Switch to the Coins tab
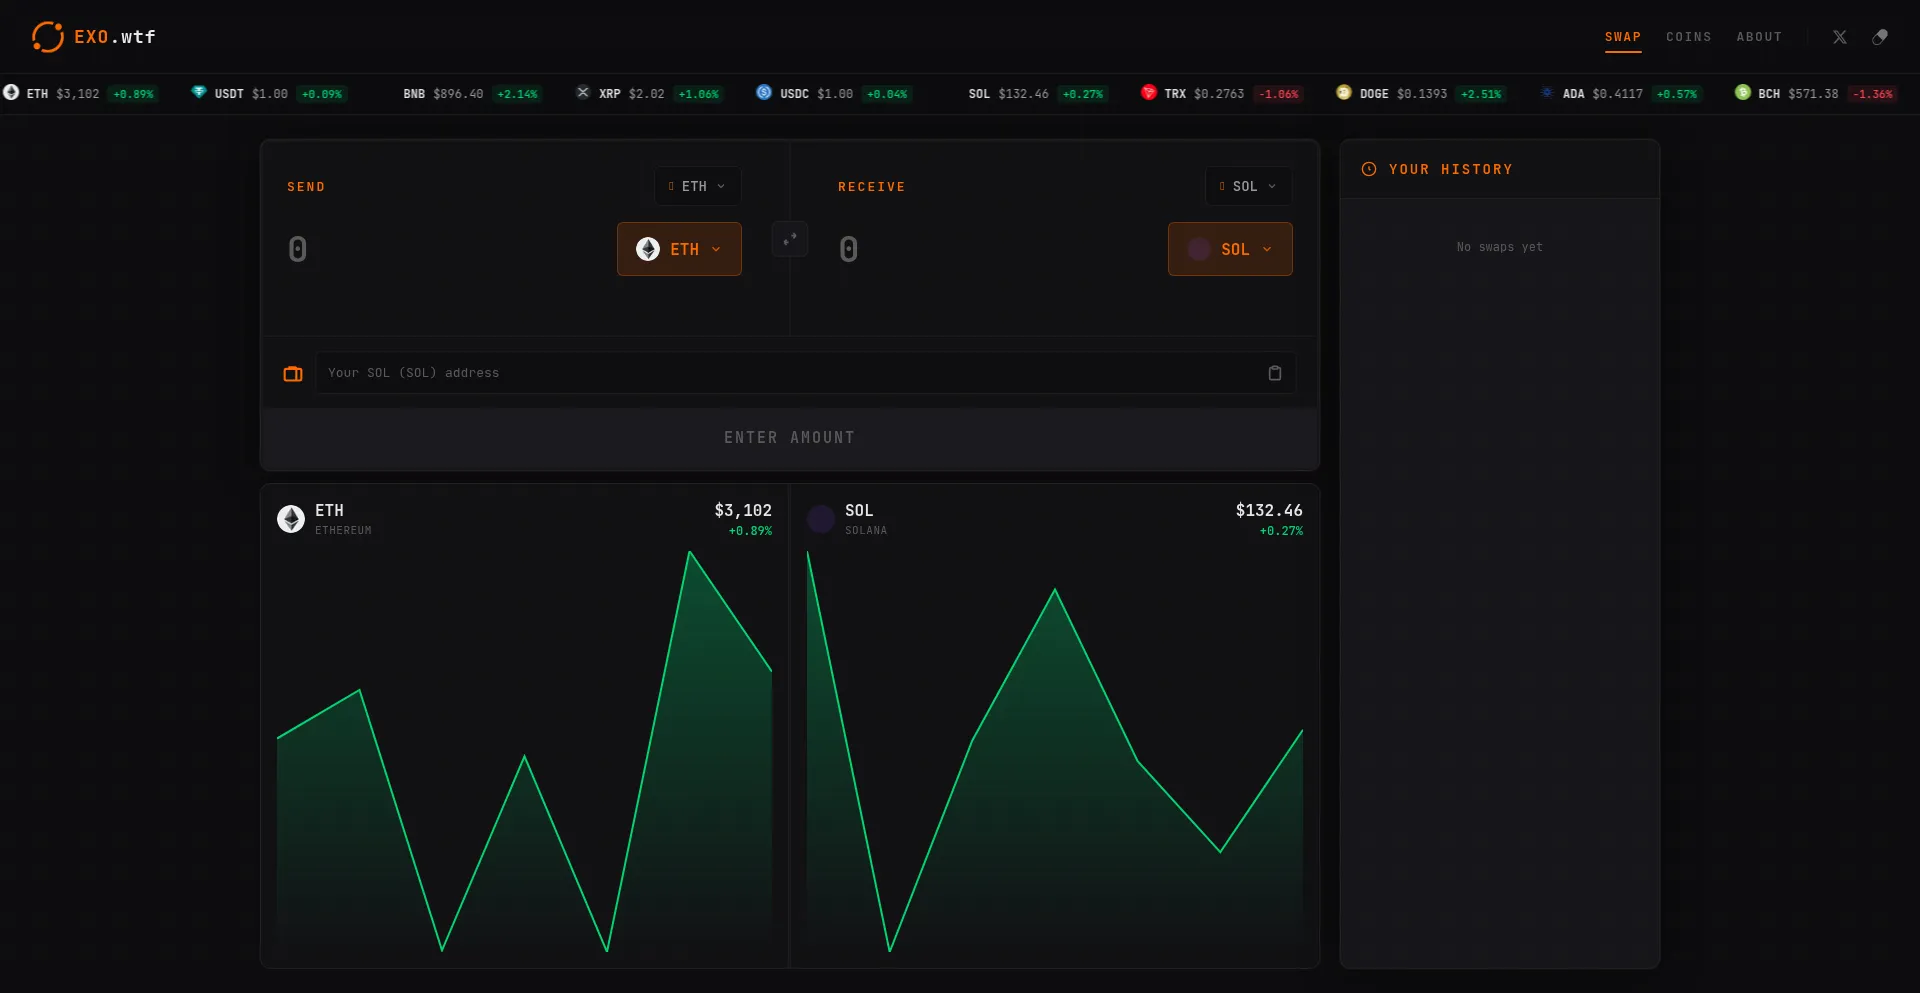Viewport: 1920px width, 993px height. pos(1688,37)
